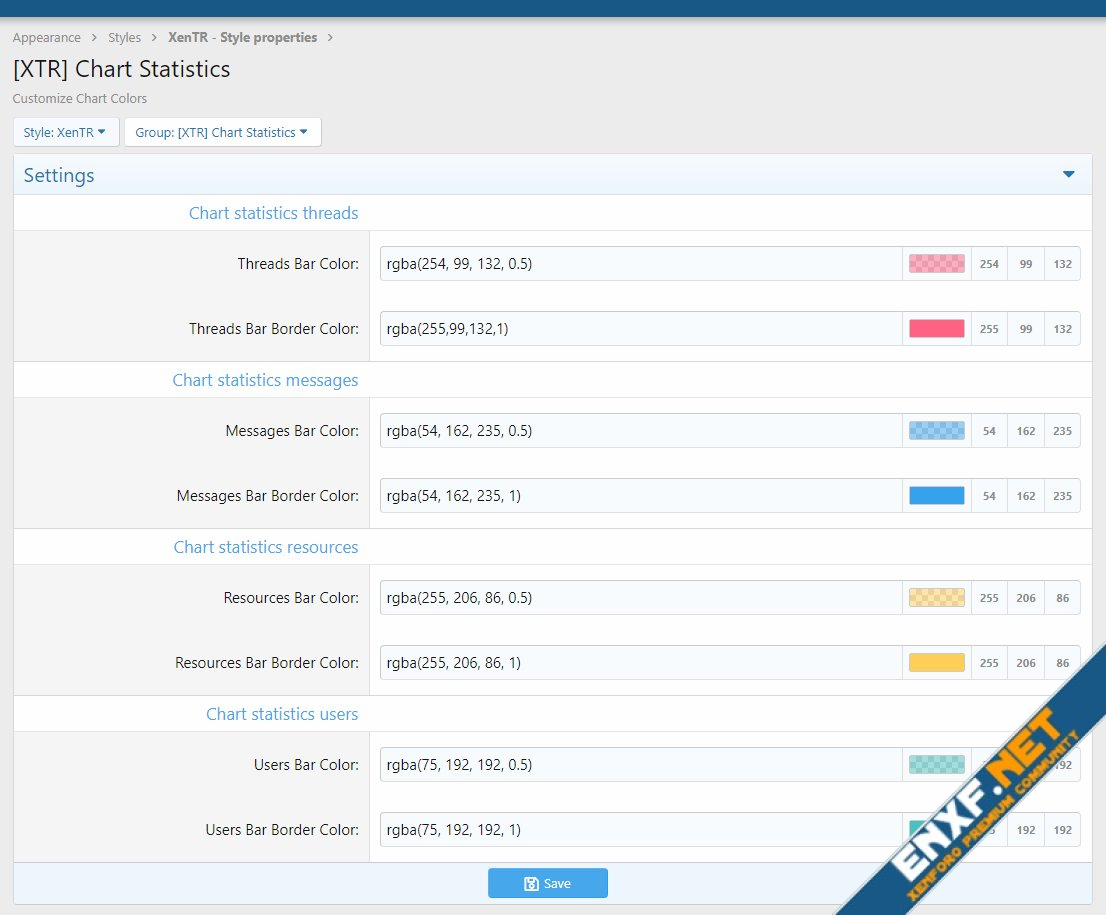
Task: Click red value 254 of Threads Bar Color
Action: pos(989,264)
